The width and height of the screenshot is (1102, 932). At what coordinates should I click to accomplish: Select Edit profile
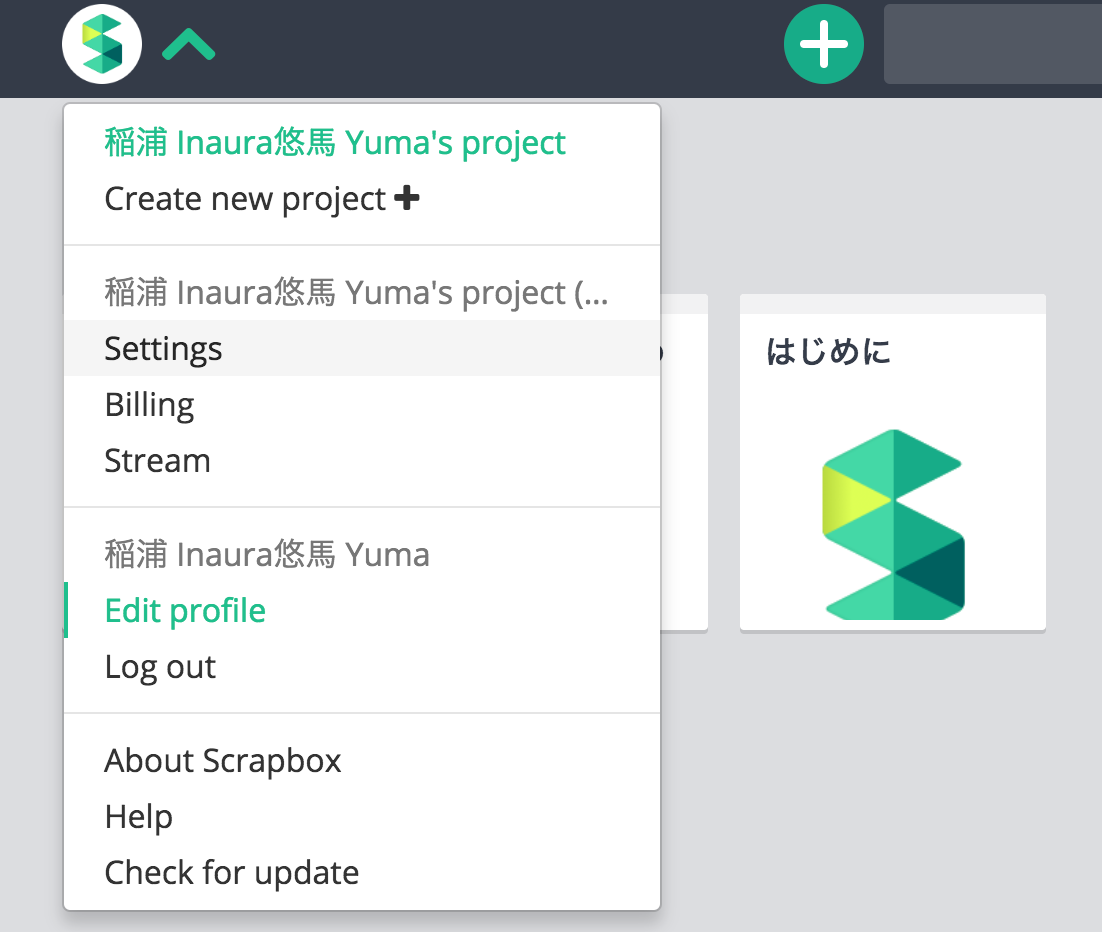[x=362, y=610]
